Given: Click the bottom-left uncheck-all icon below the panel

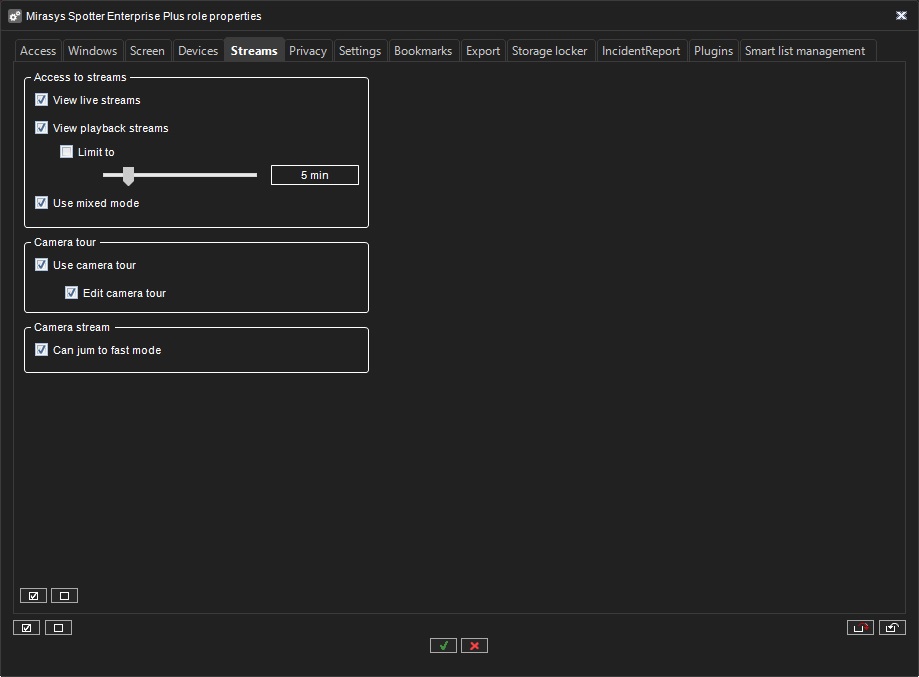Looking at the screenshot, I should (58, 628).
